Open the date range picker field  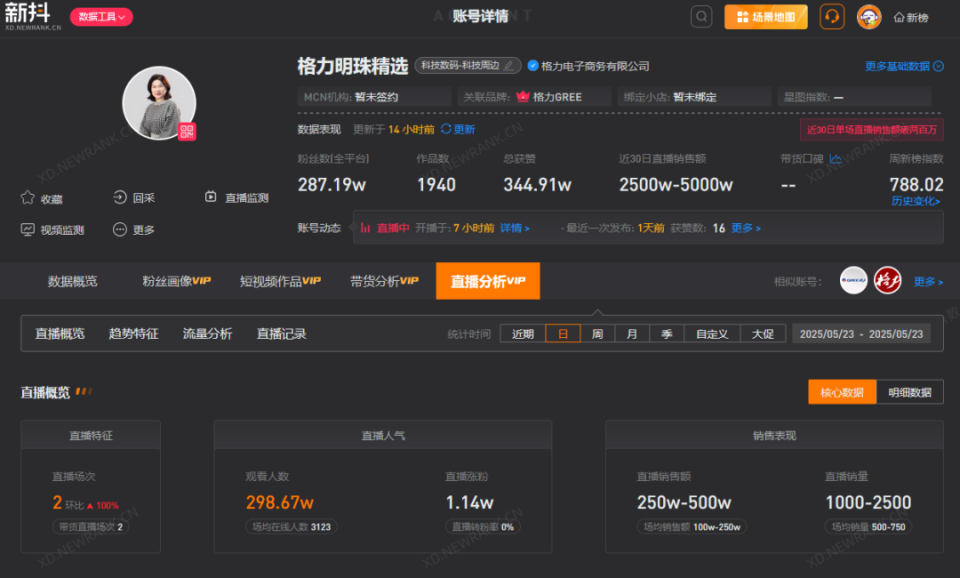(861, 334)
